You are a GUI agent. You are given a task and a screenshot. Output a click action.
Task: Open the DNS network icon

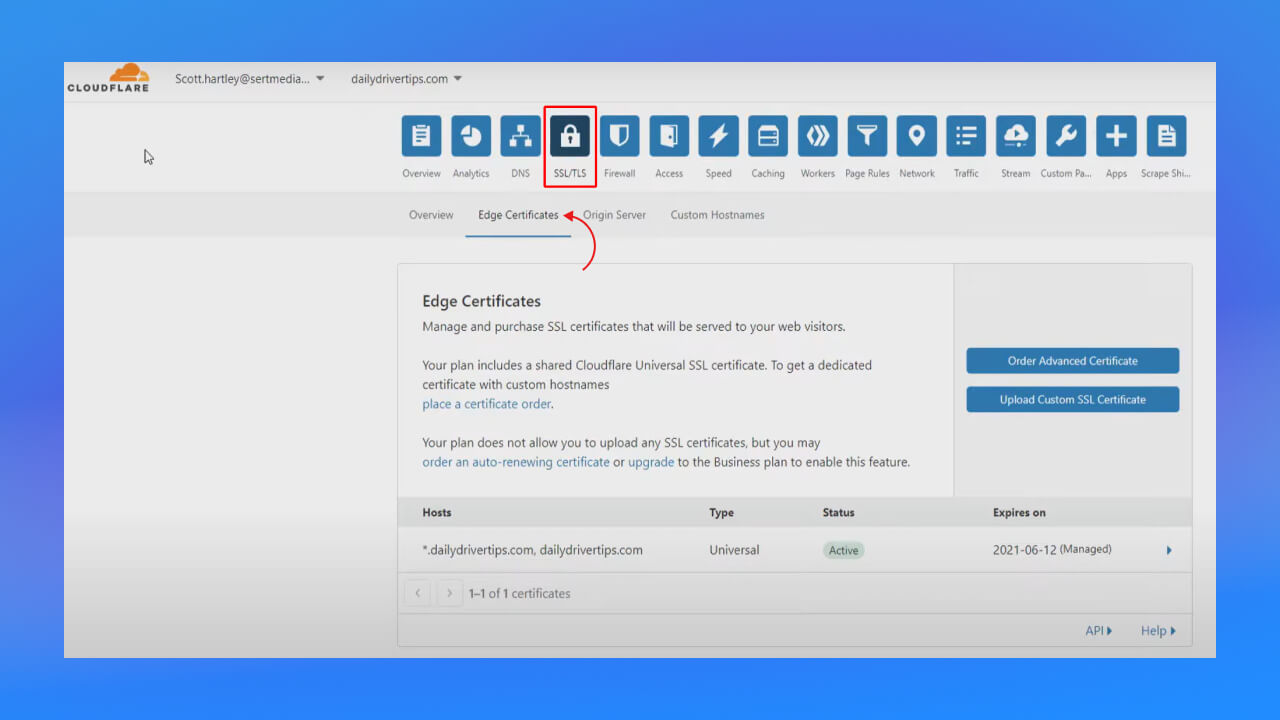pos(520,136)
